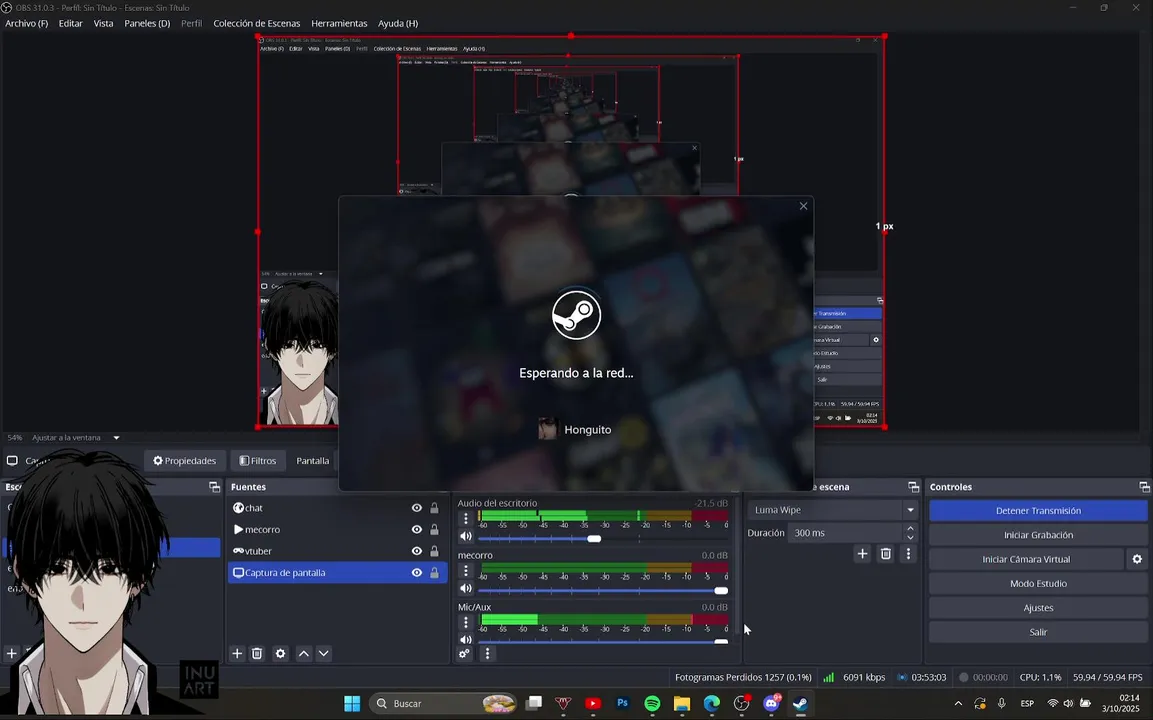Add a scene transition with the plus icon
Viewport: 1153px width, 720px height.
(x=863, y=554)
